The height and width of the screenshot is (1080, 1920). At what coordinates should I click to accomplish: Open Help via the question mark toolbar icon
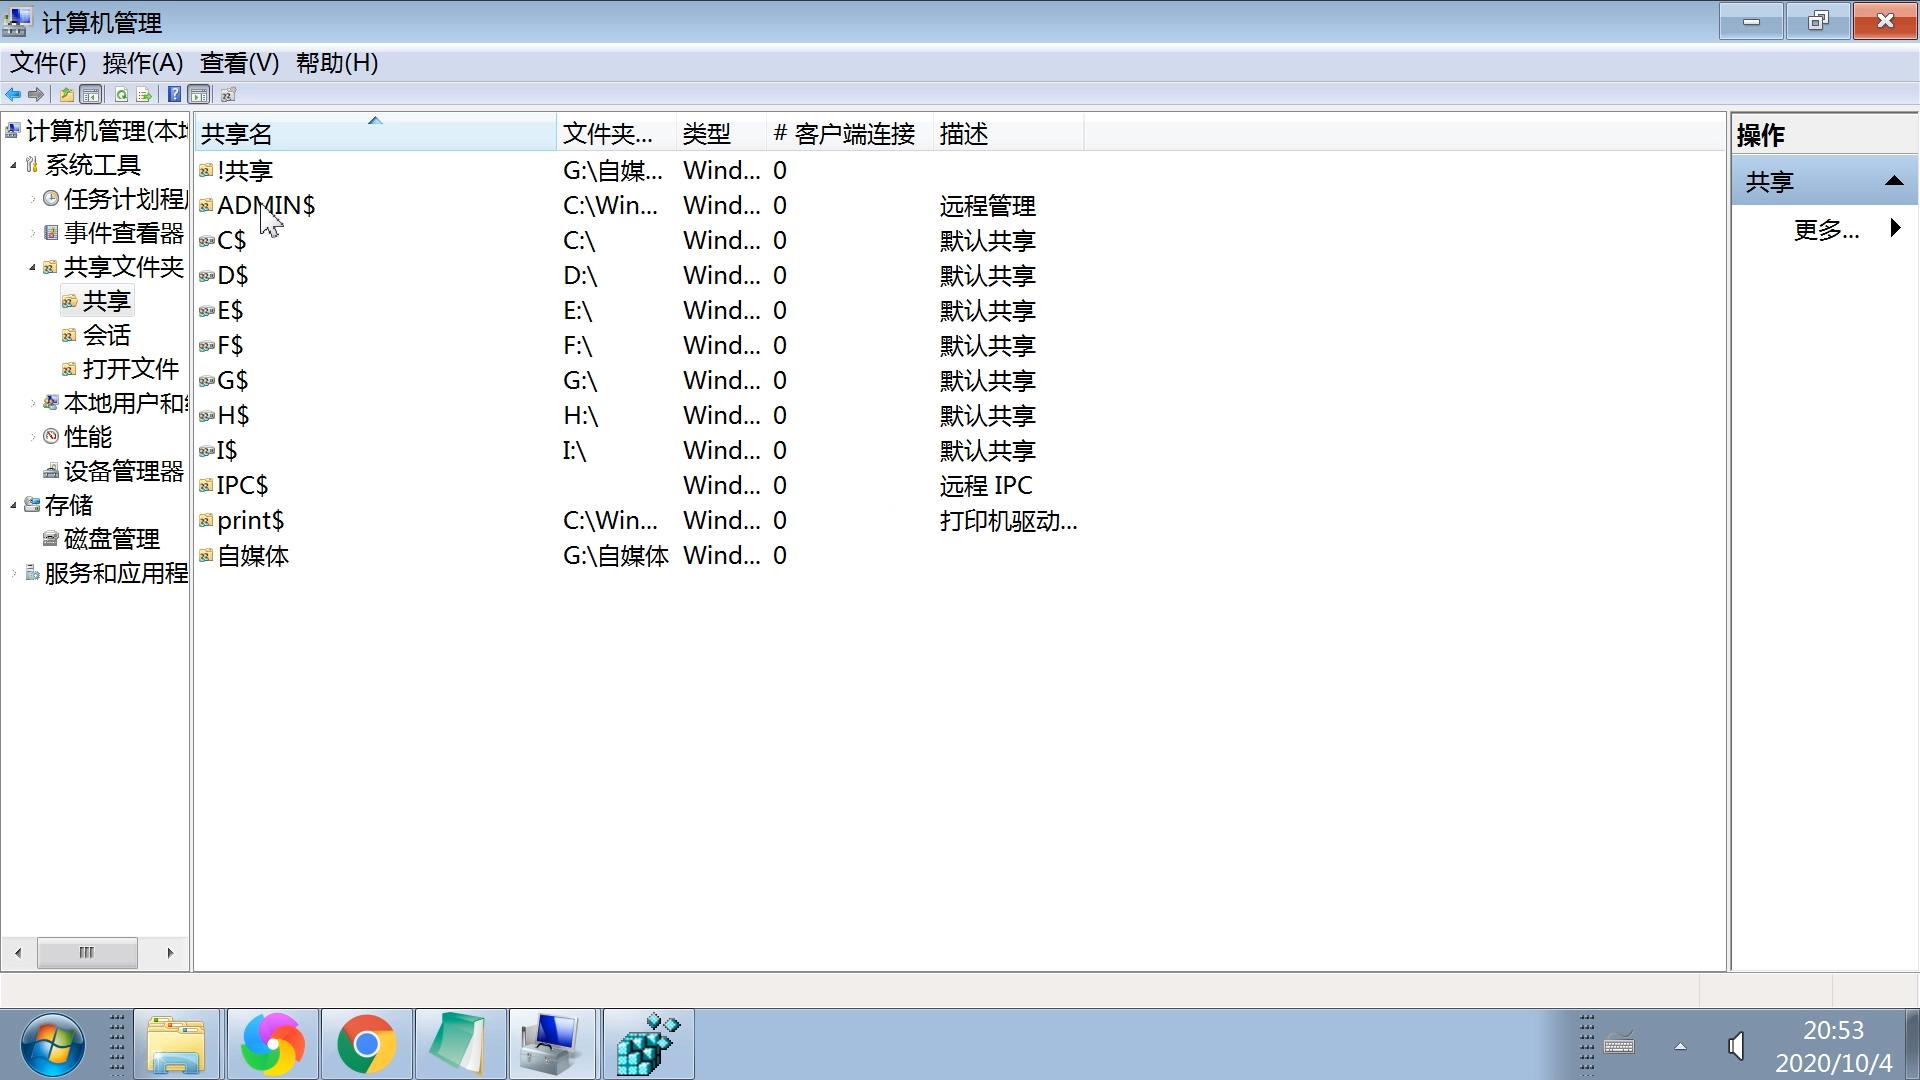(x=174, y=94)
